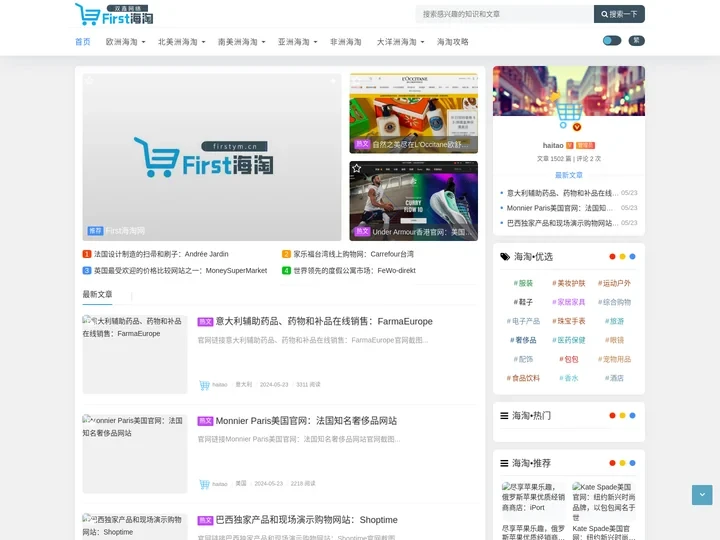Click the list icon beside 海淘•推荐
720x540 pixels.
coord(504,463)
